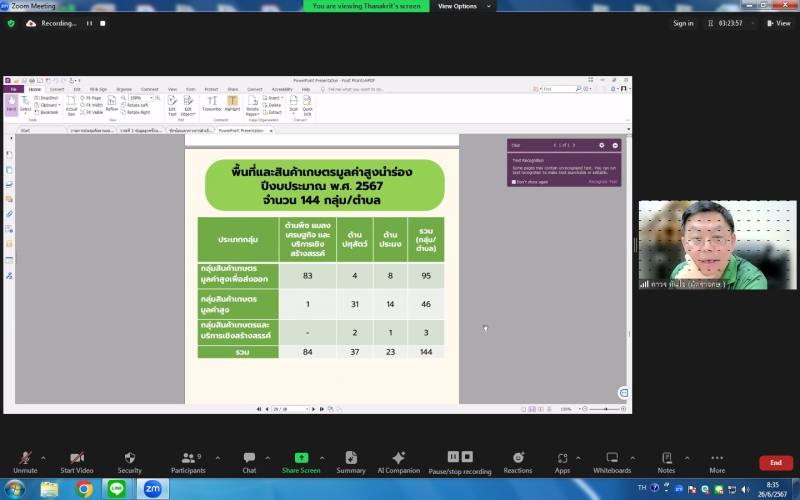Screen dimensions: 800x500
Task: Click the Recognize Text link
Action: 602,182
